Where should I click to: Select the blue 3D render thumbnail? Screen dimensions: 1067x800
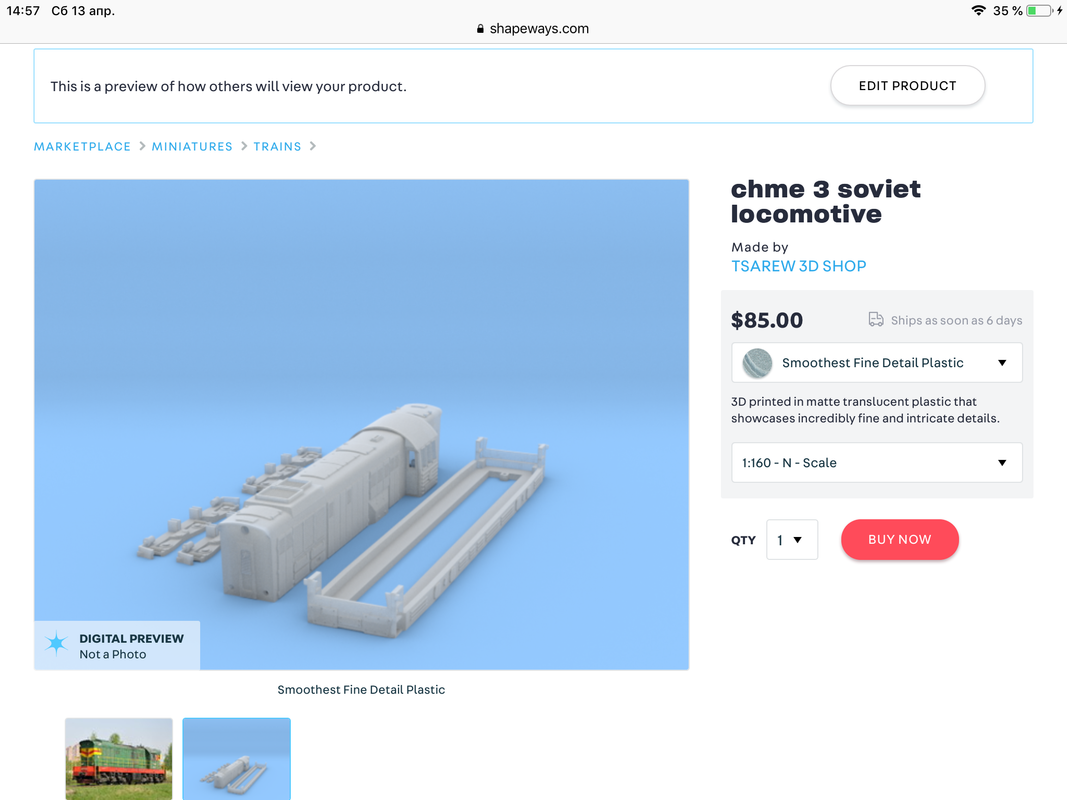click(237, 759)
